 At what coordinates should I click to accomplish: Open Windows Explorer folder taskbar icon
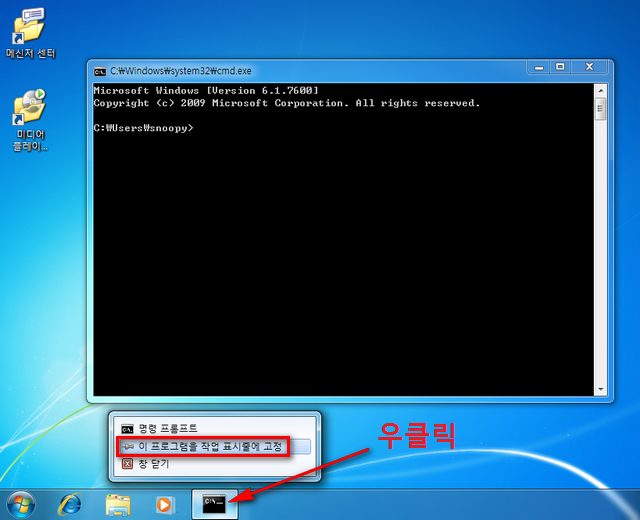click(118, 505)
